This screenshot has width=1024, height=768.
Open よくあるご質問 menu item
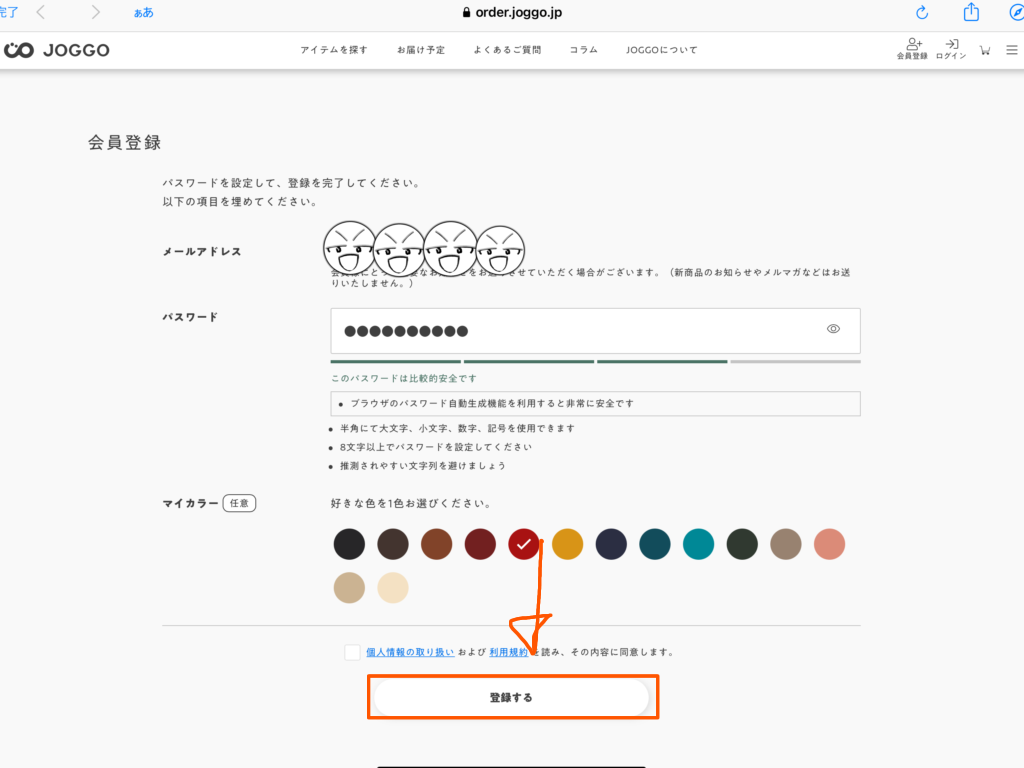(x=507, y=50)
